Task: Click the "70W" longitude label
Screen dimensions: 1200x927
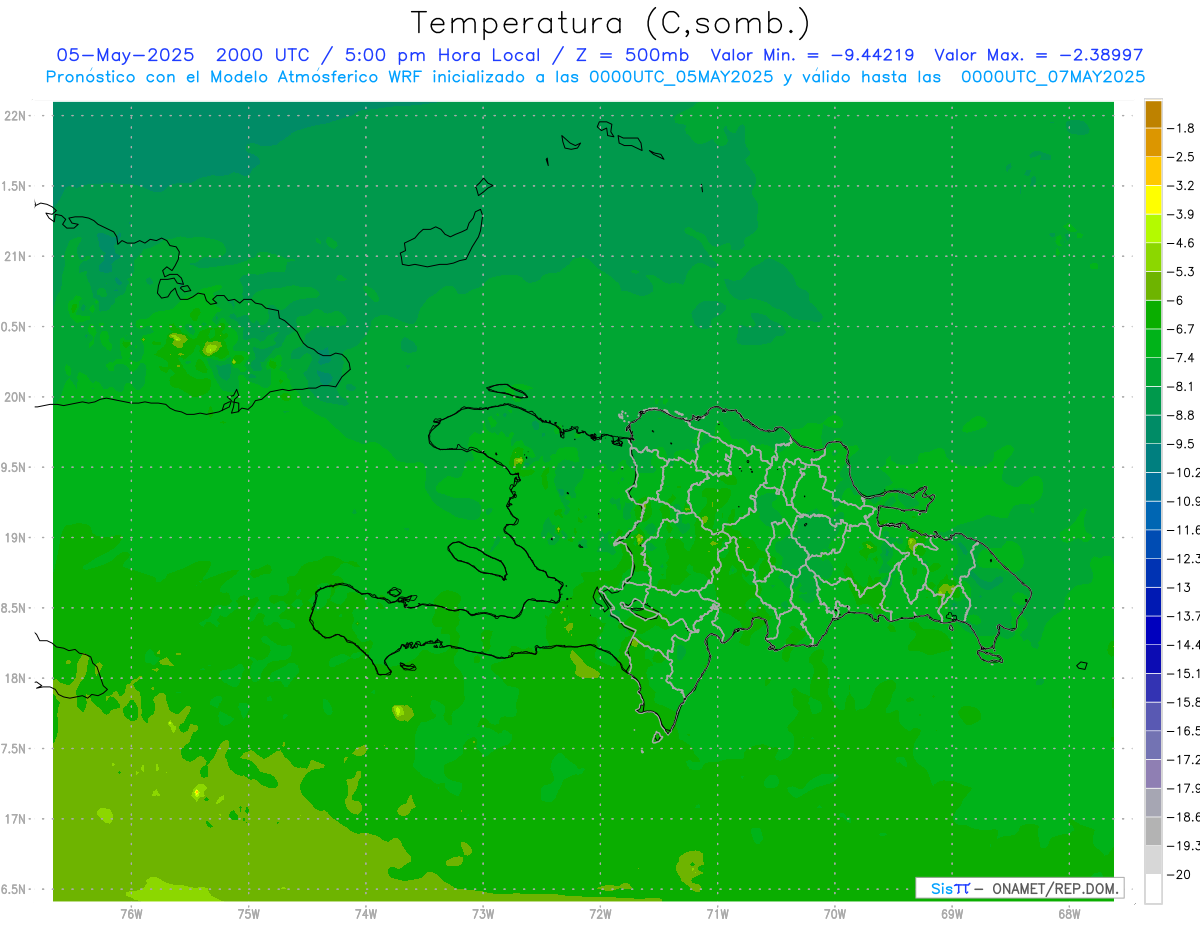Action: 835,913
